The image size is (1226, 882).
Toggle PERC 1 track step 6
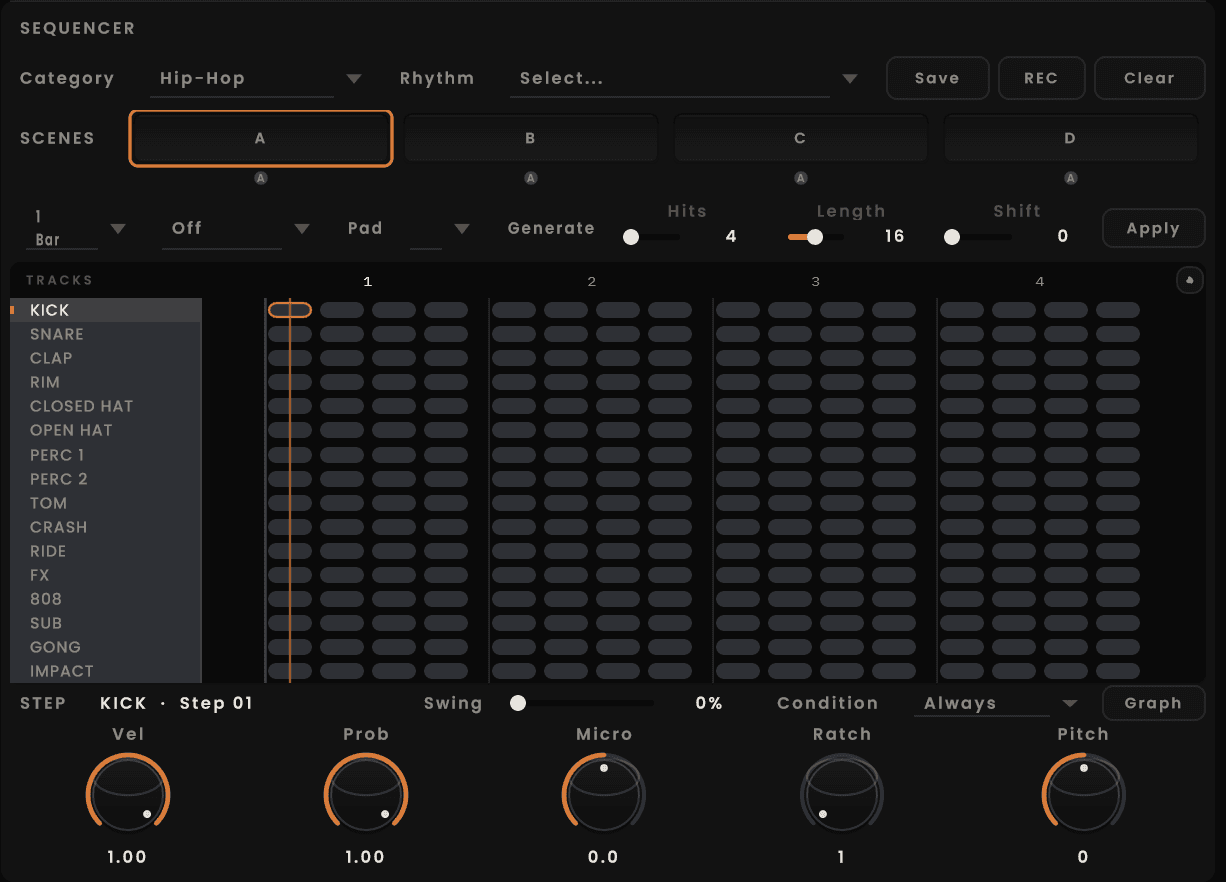(566, 454)
